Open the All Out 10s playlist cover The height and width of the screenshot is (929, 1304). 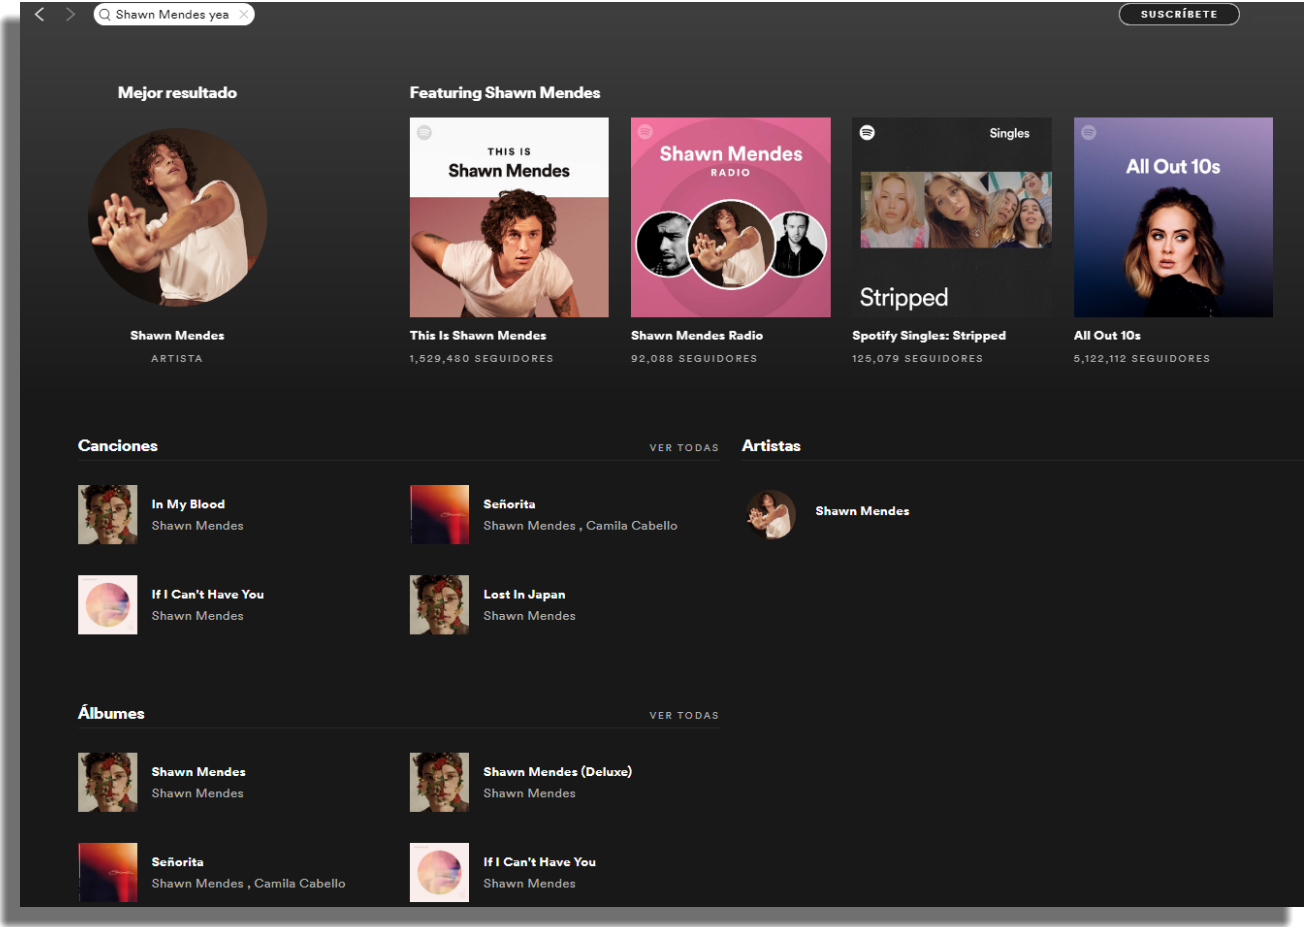1173,217
